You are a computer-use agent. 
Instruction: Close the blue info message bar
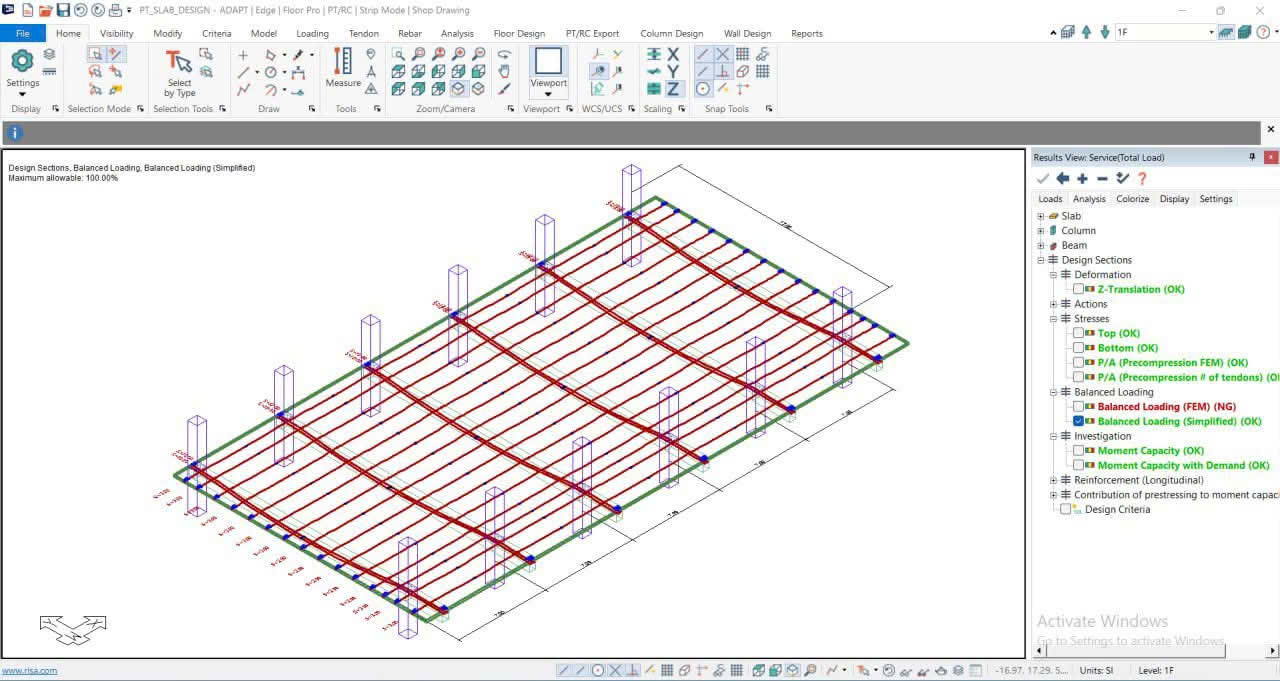pos(1271,130)
